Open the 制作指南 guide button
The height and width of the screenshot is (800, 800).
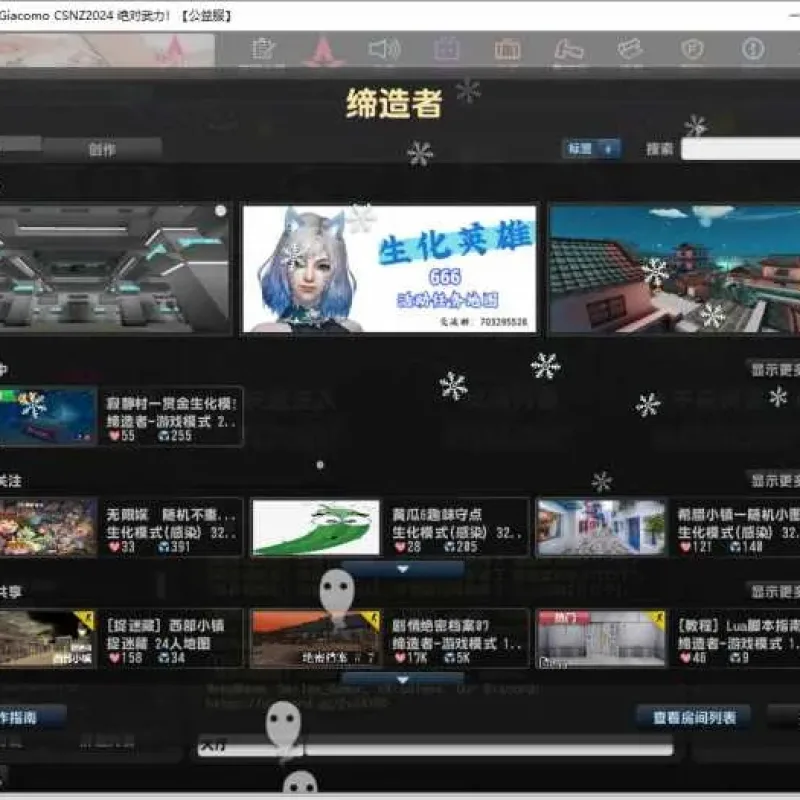pos(32,718)
